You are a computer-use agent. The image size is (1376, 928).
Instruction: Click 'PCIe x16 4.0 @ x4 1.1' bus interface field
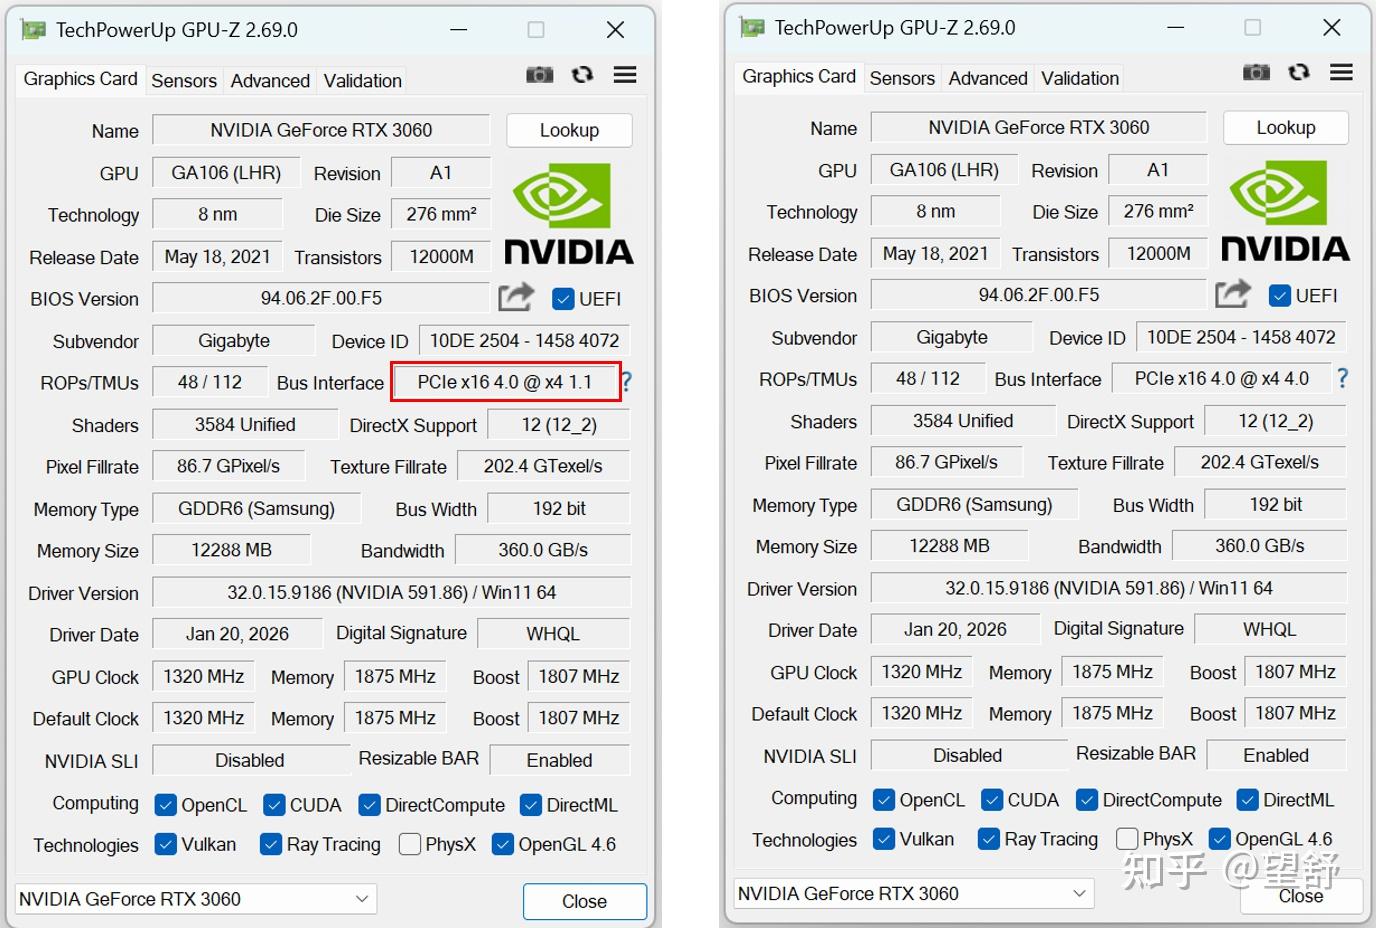[x=505, y=382]
